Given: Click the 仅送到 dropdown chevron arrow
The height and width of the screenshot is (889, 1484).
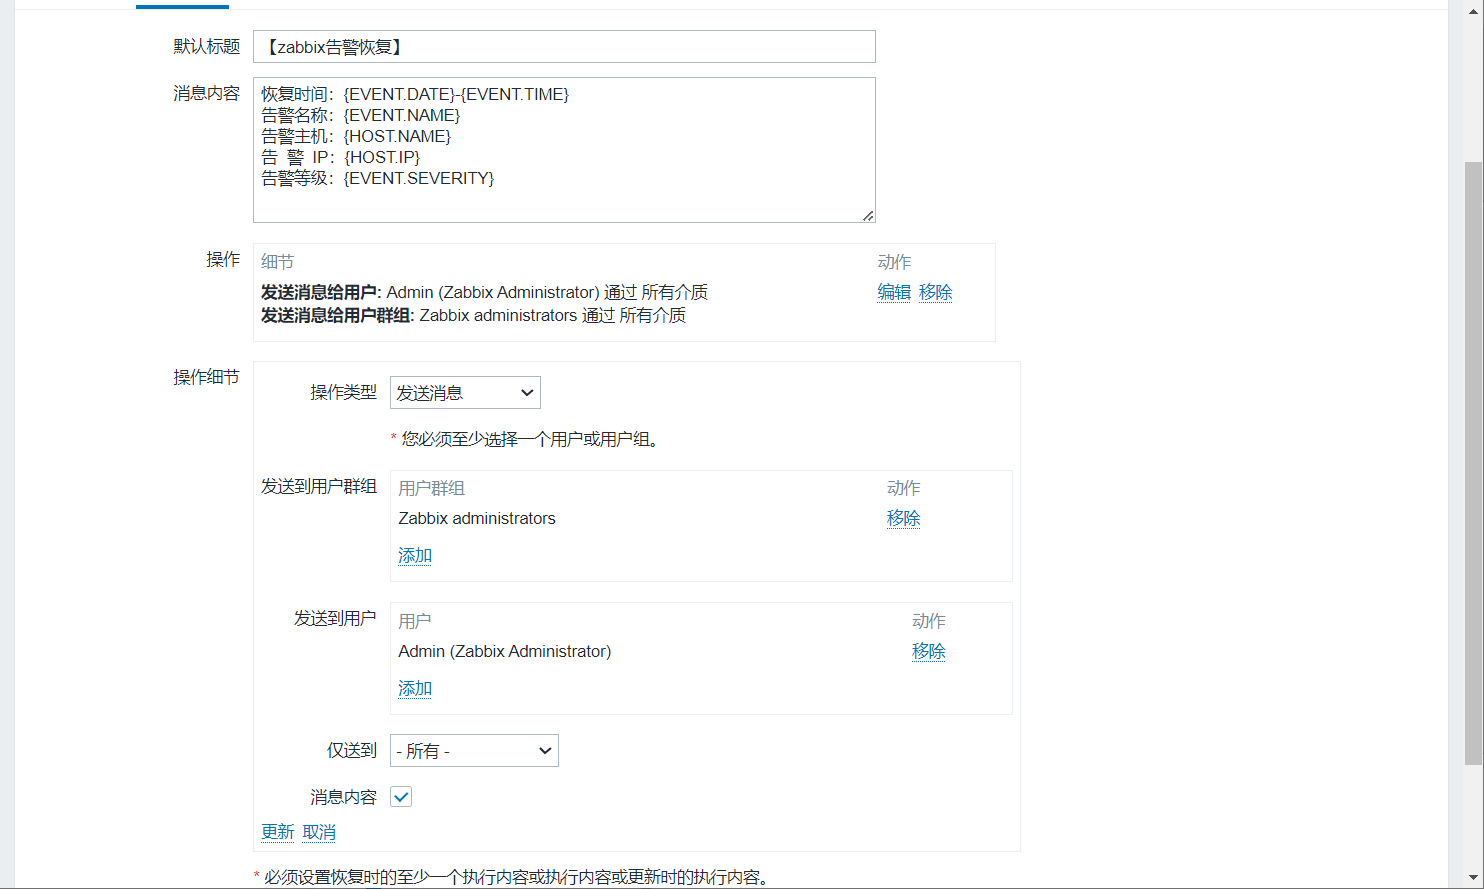Looking at the screenshot, I should click(x=545, y=751).
